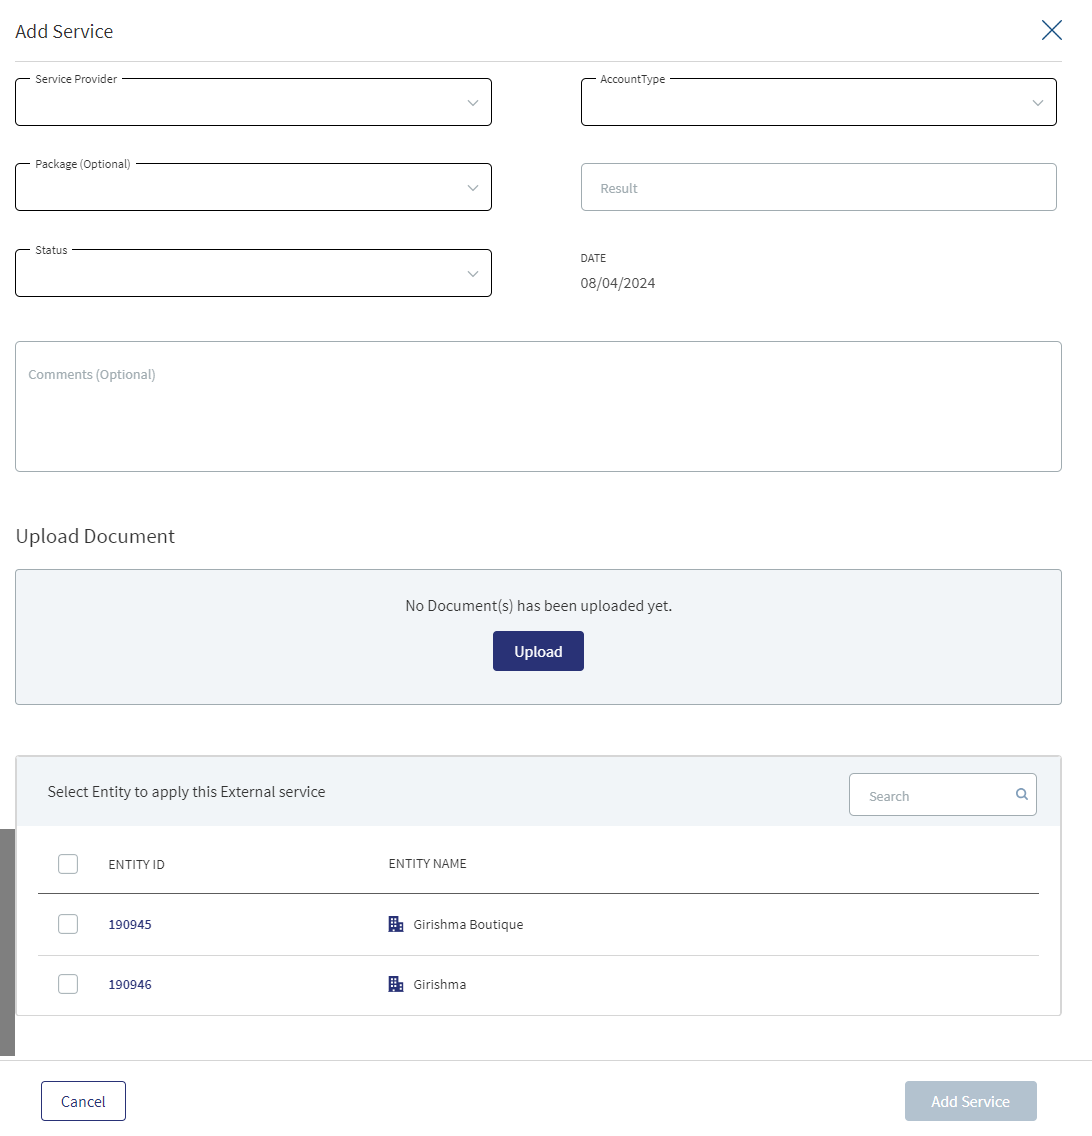Click the Add Service submit button
1092x1136 pixels.
pyautogui.click(x=970, y=1101)
